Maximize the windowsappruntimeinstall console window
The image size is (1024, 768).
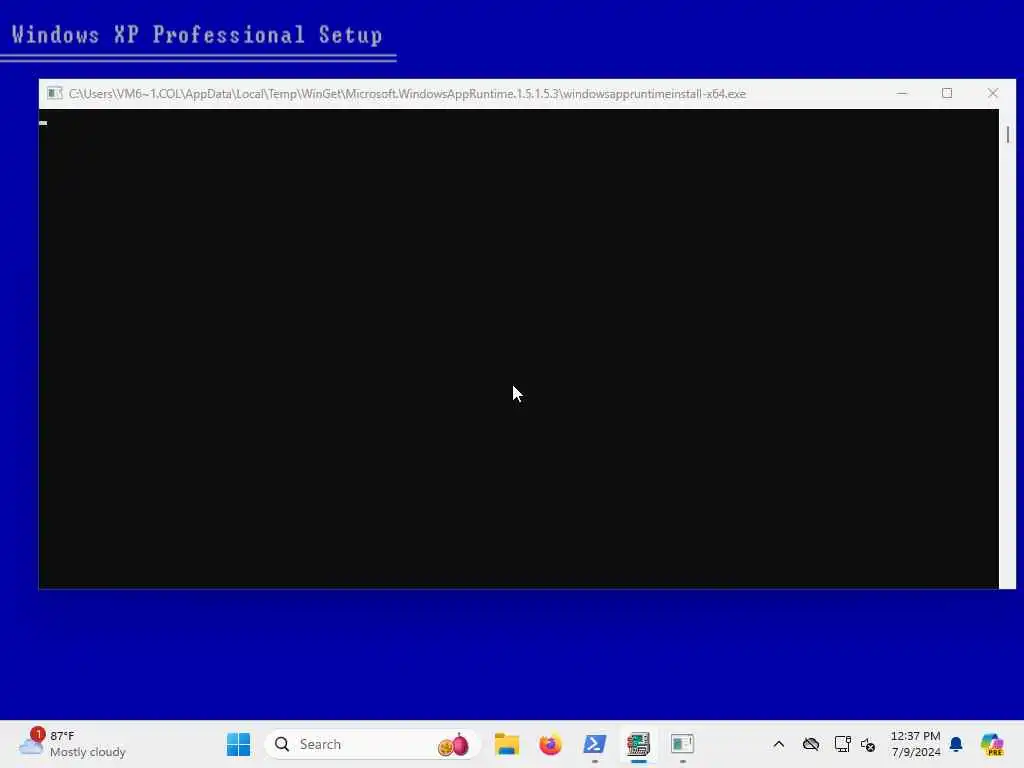coord(947,93)
